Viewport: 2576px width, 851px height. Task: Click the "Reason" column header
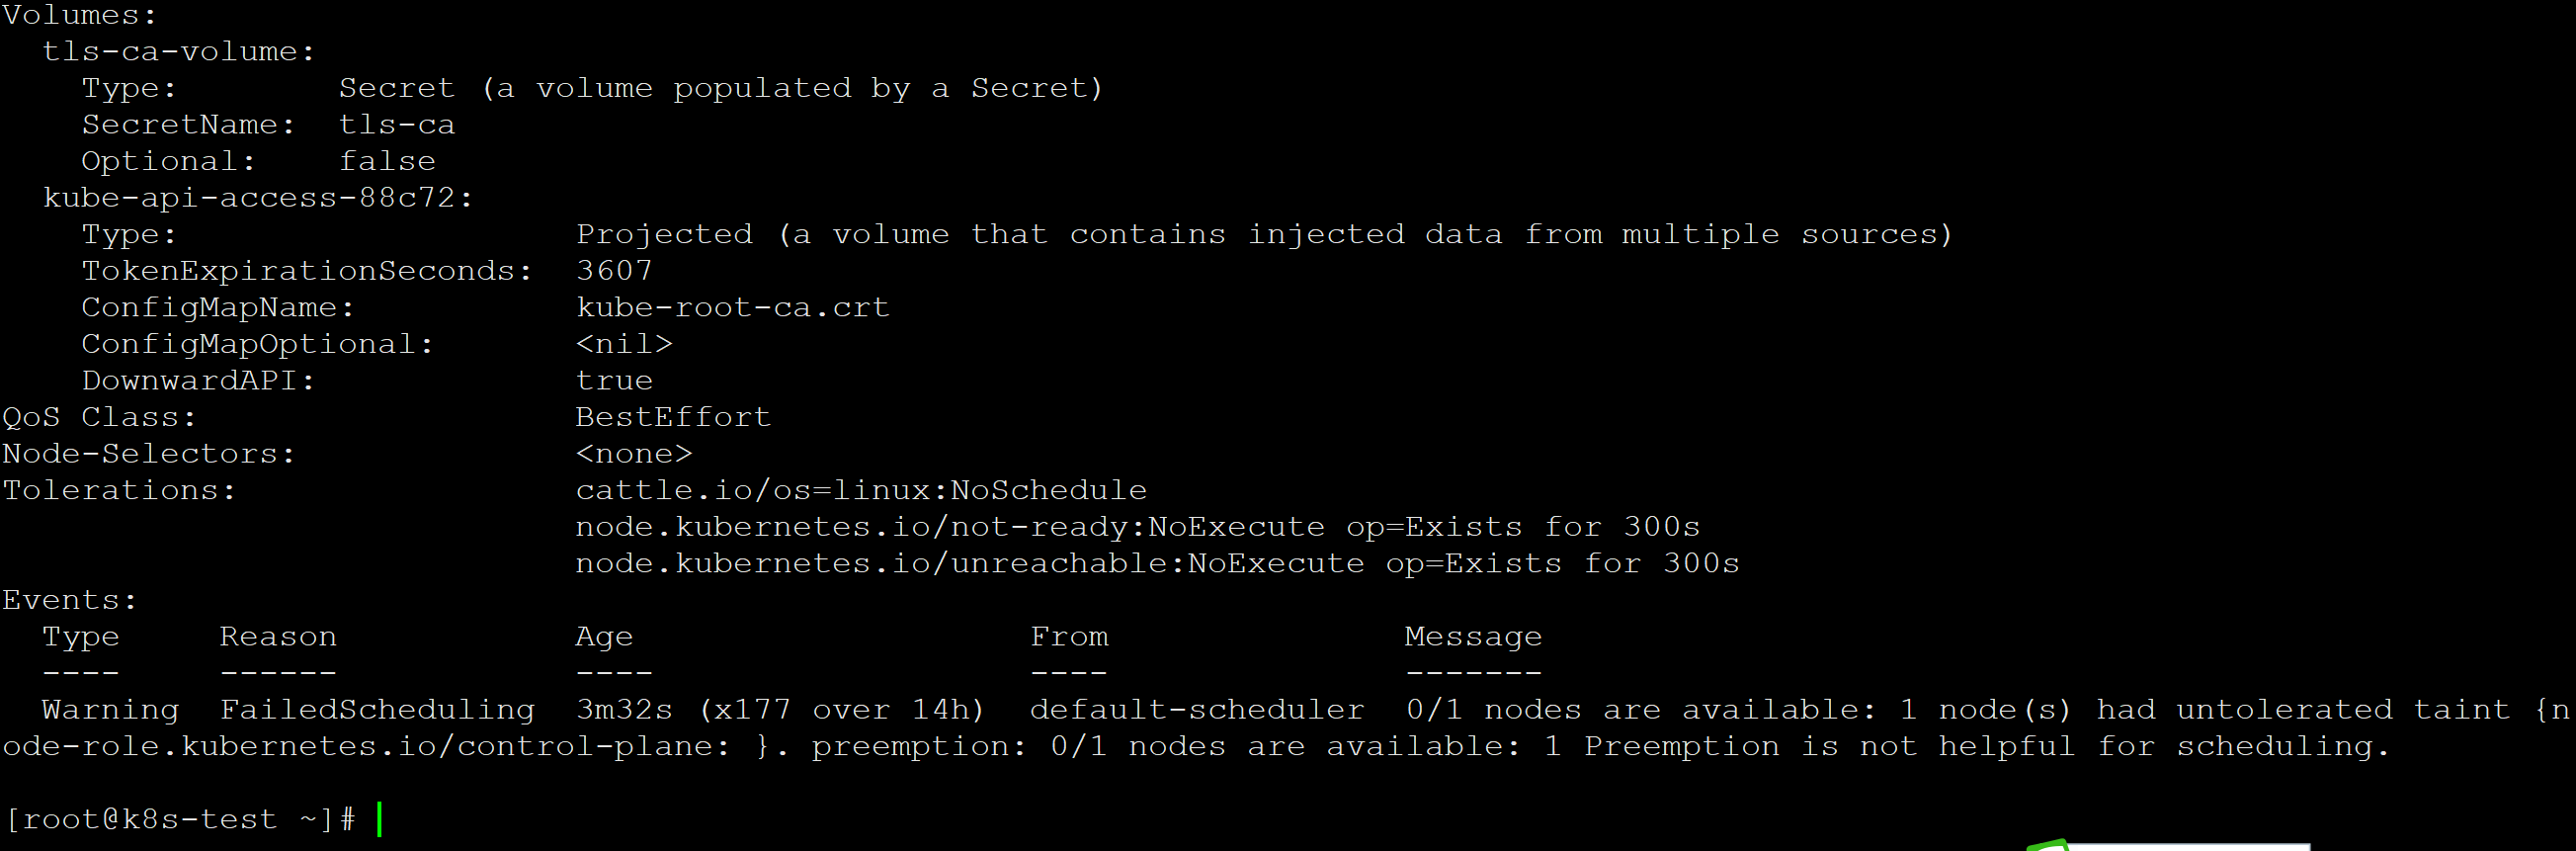[278, 637]
